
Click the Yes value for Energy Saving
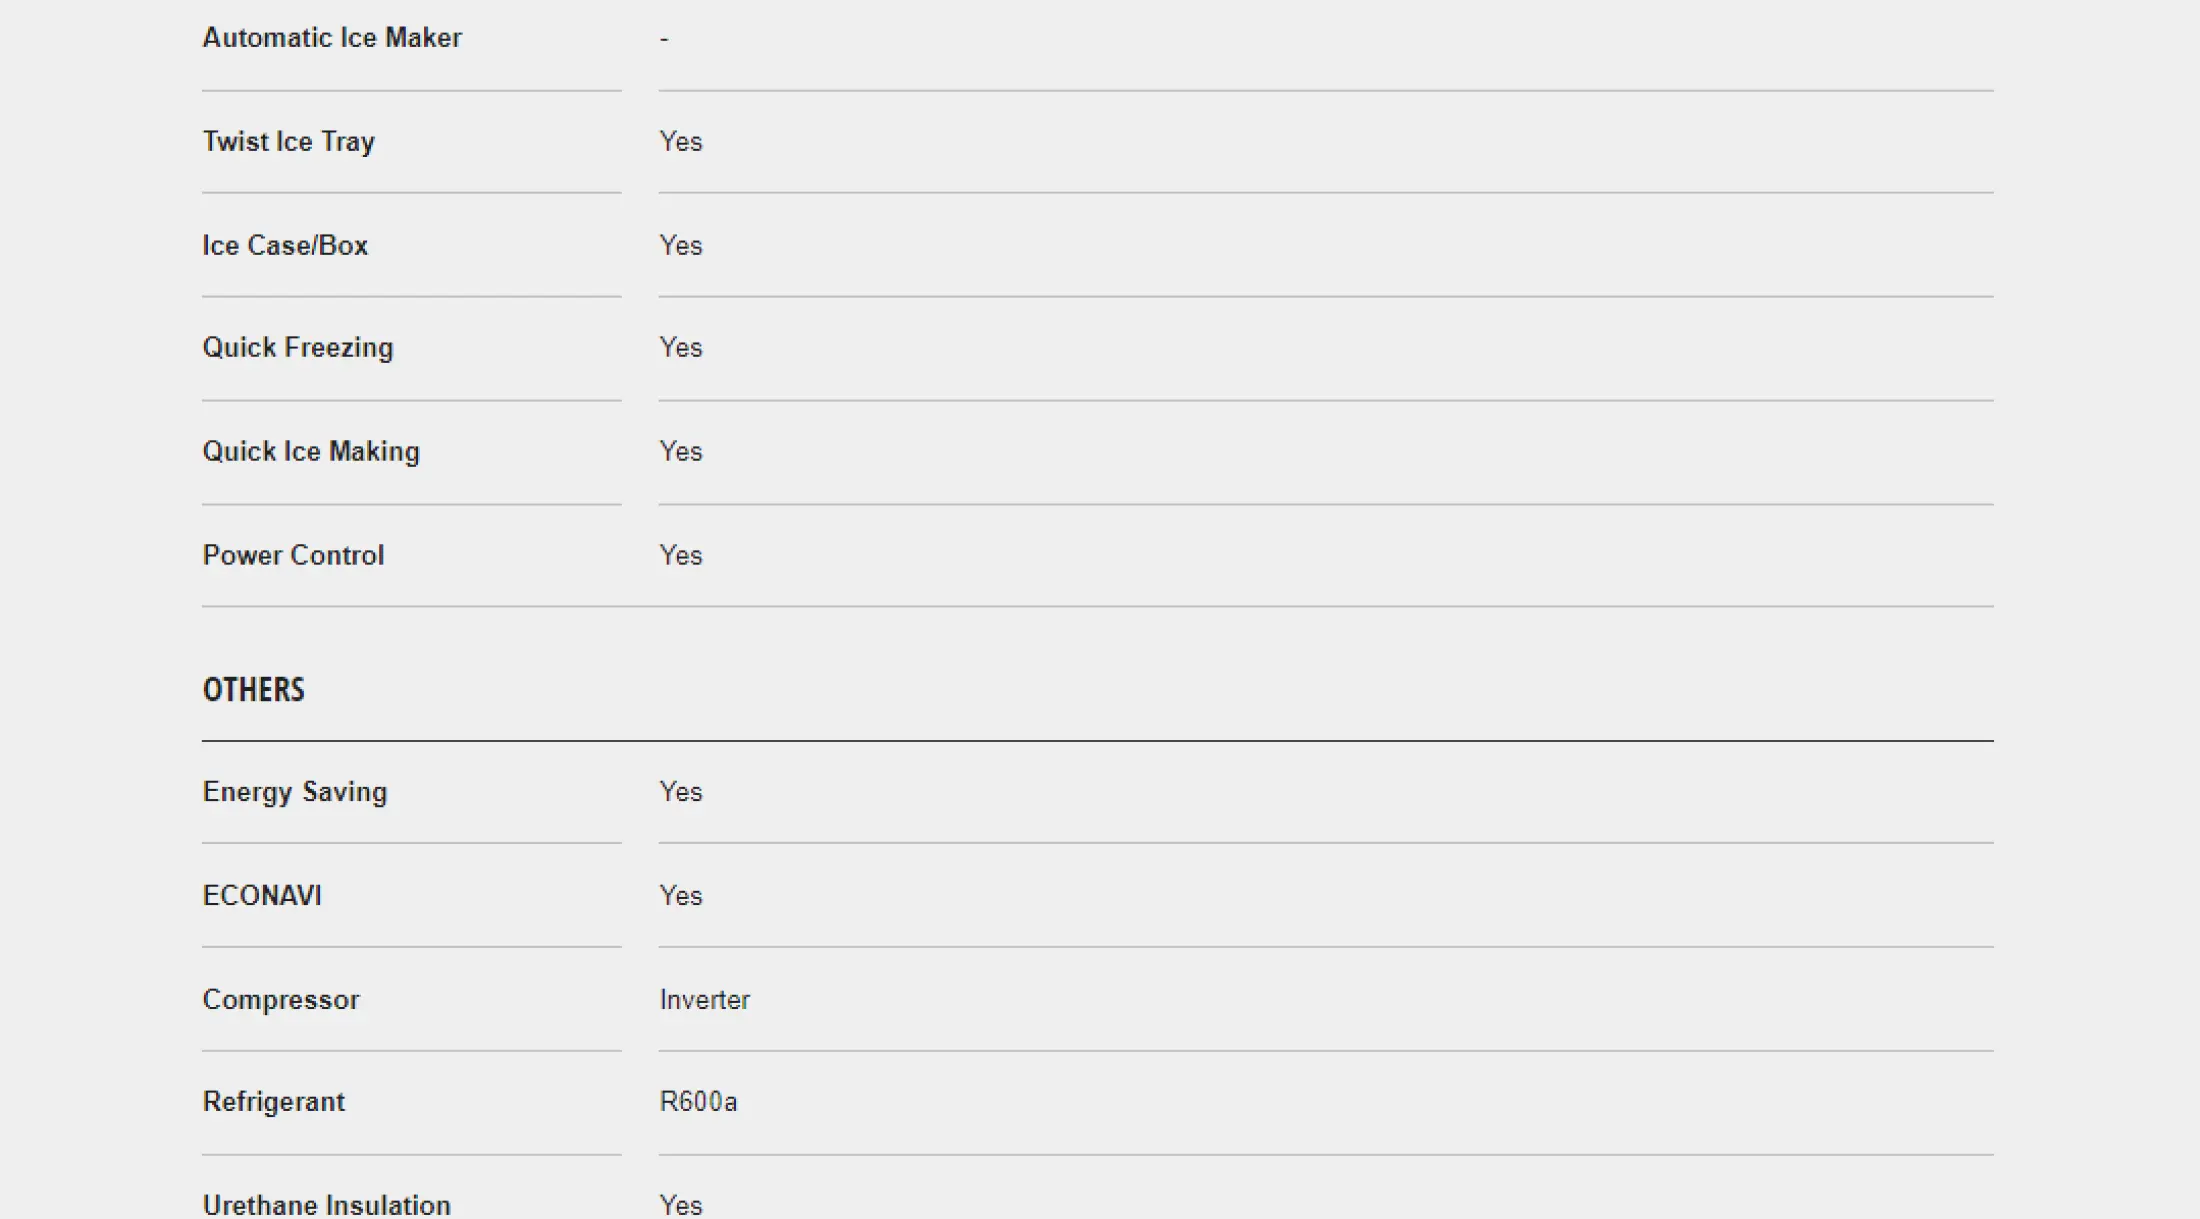tap(681, 792)
